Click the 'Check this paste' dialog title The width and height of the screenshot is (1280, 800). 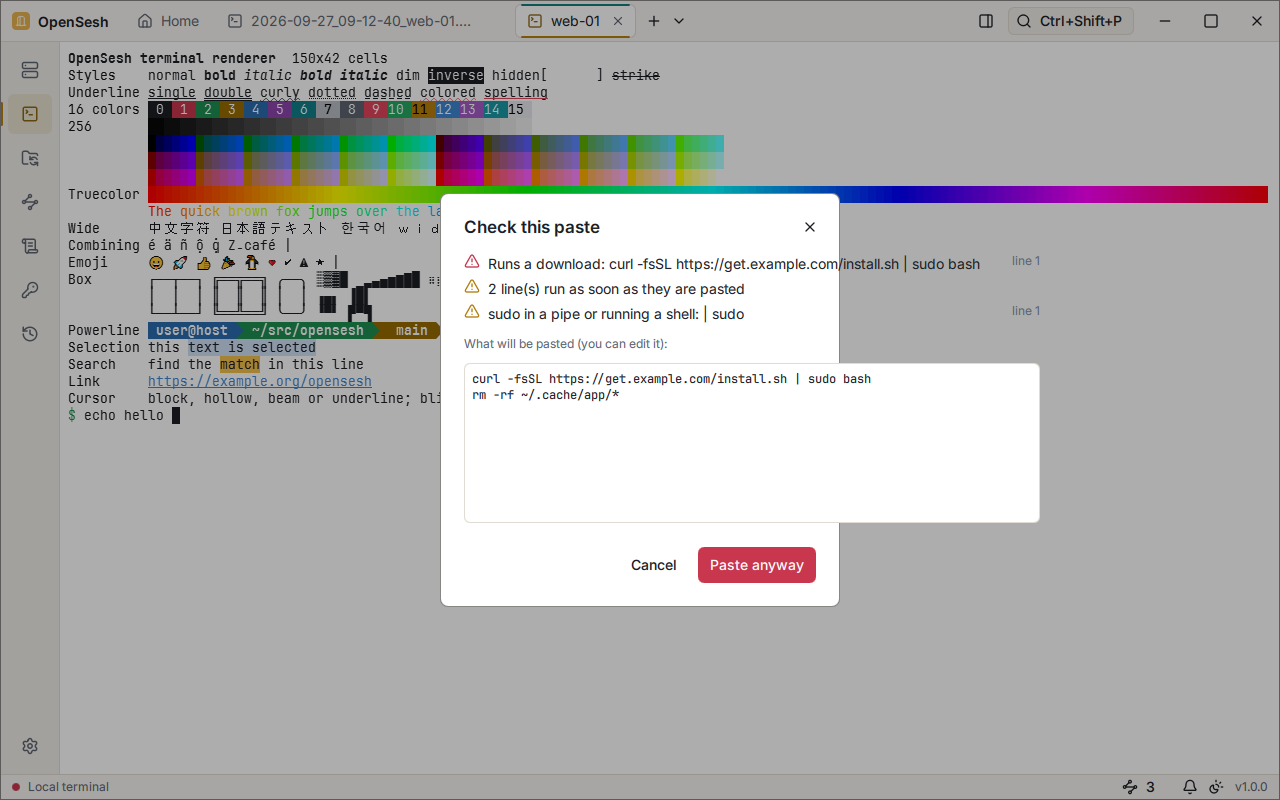coord(532,227)
